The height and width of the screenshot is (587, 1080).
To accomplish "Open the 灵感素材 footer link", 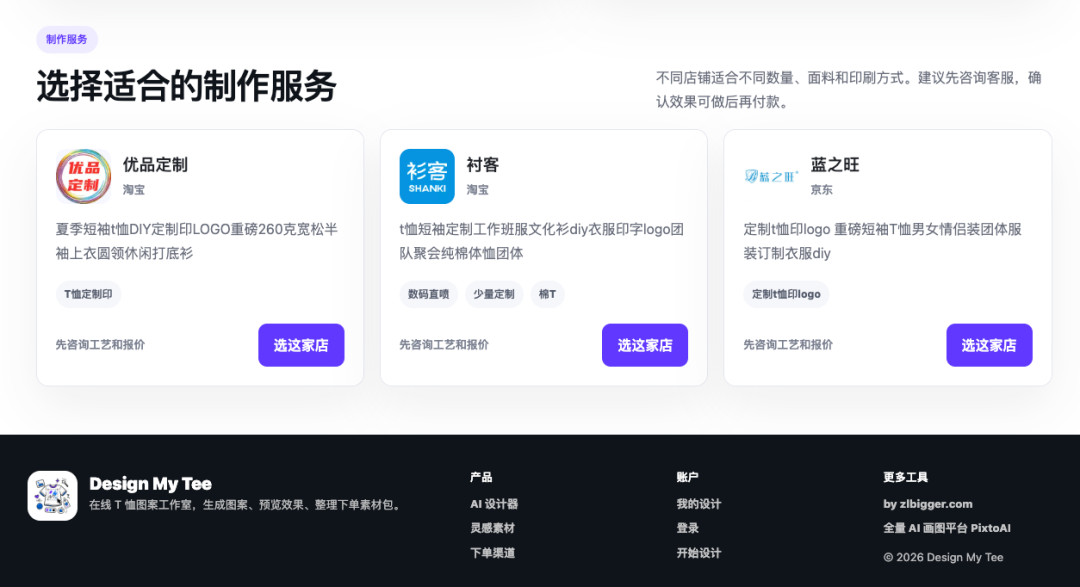I will (x=492, y=528).
